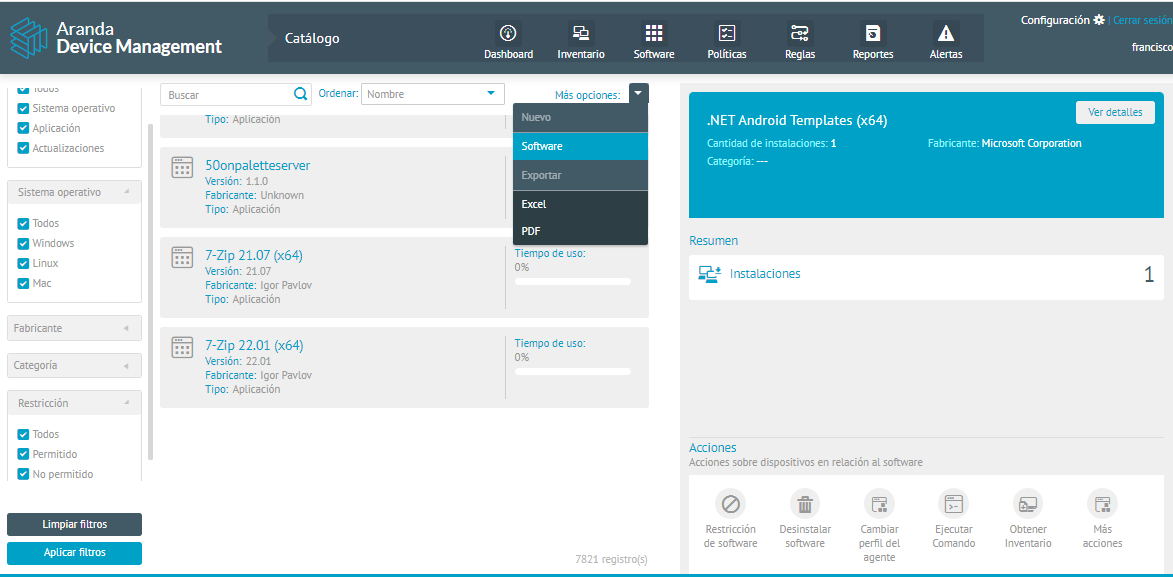1173x577 pixels.
Task: Click the Limpiar filtros button
Action: [74, 525]
